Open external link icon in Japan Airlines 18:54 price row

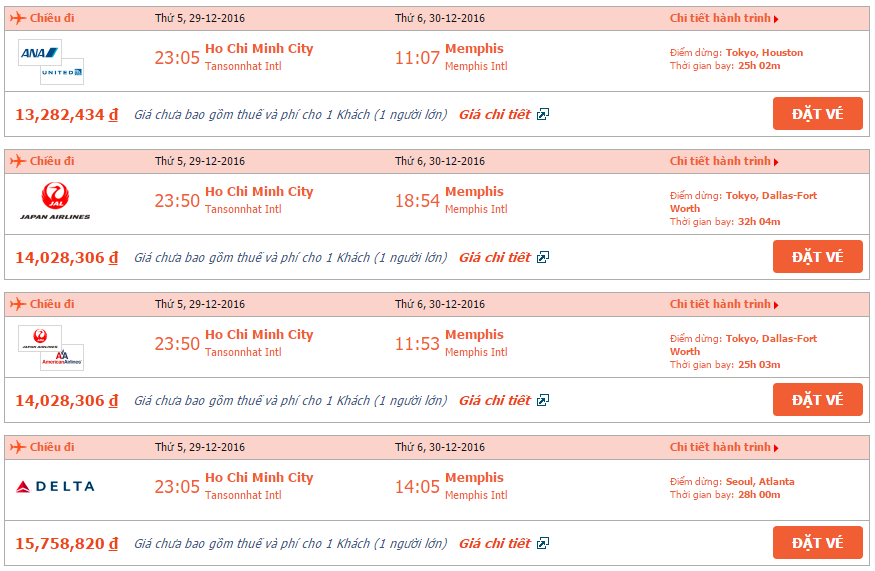543,257
